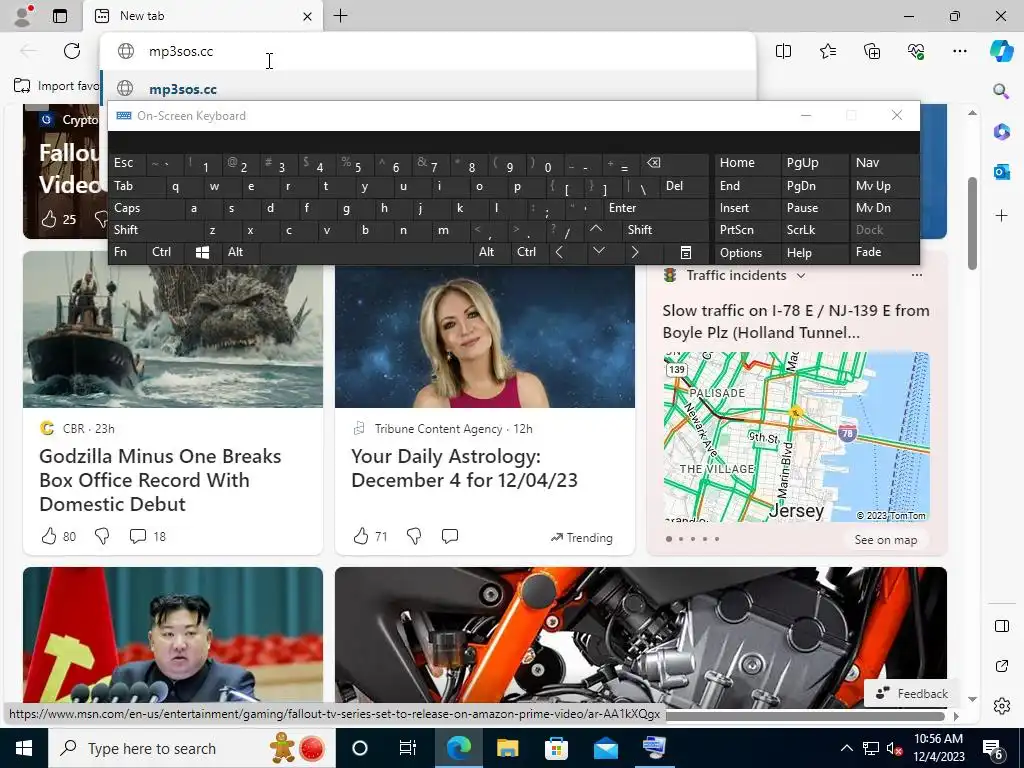Open the tab actions menu icon

pyautogui.click(x=60, y=16)
